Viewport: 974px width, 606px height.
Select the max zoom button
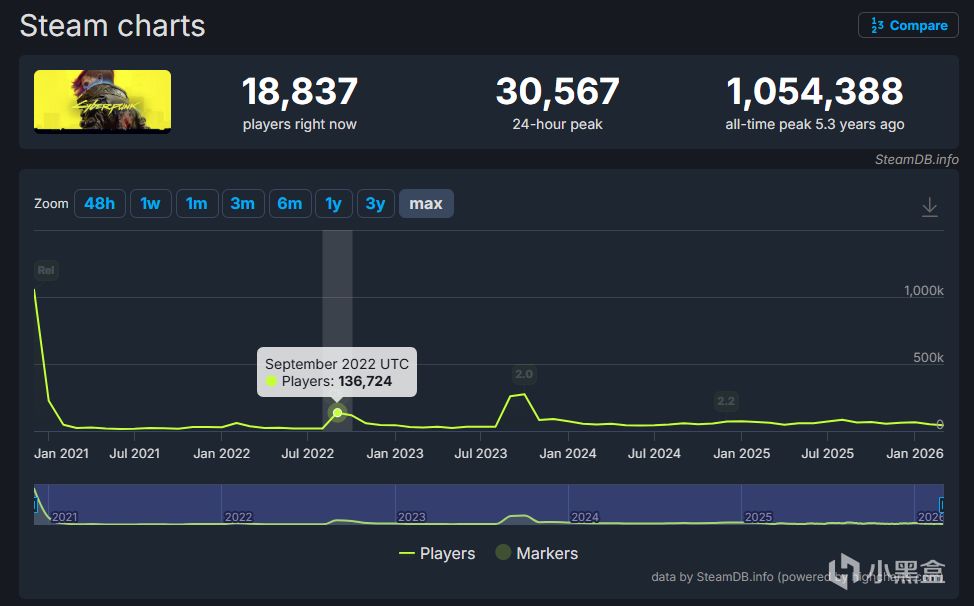point(426,204)
